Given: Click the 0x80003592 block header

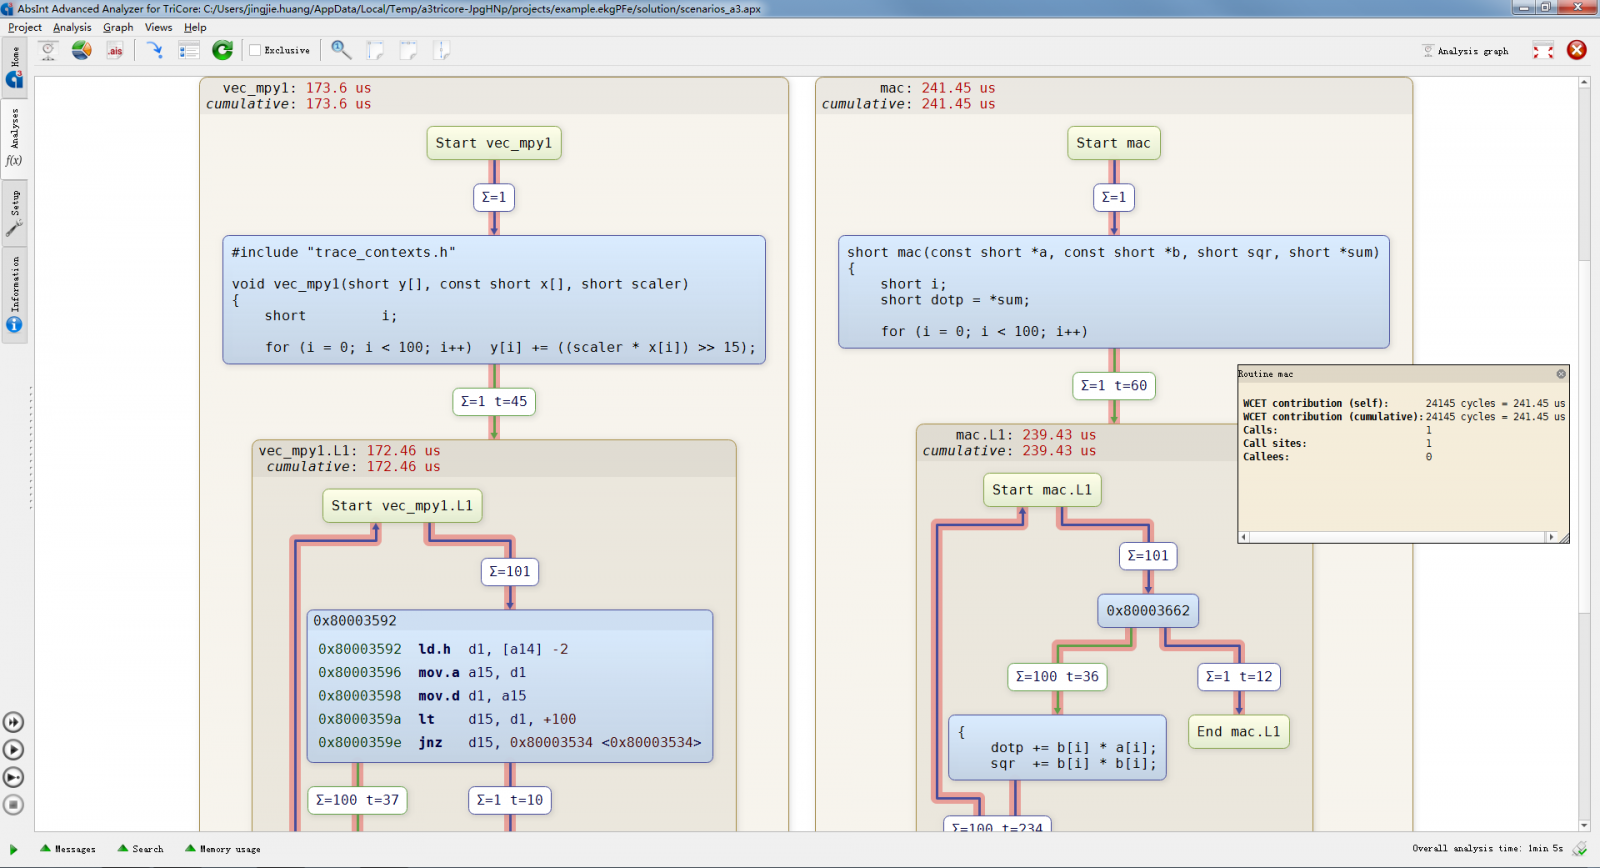Looking at the screenshot, I should tap(510, 621).
